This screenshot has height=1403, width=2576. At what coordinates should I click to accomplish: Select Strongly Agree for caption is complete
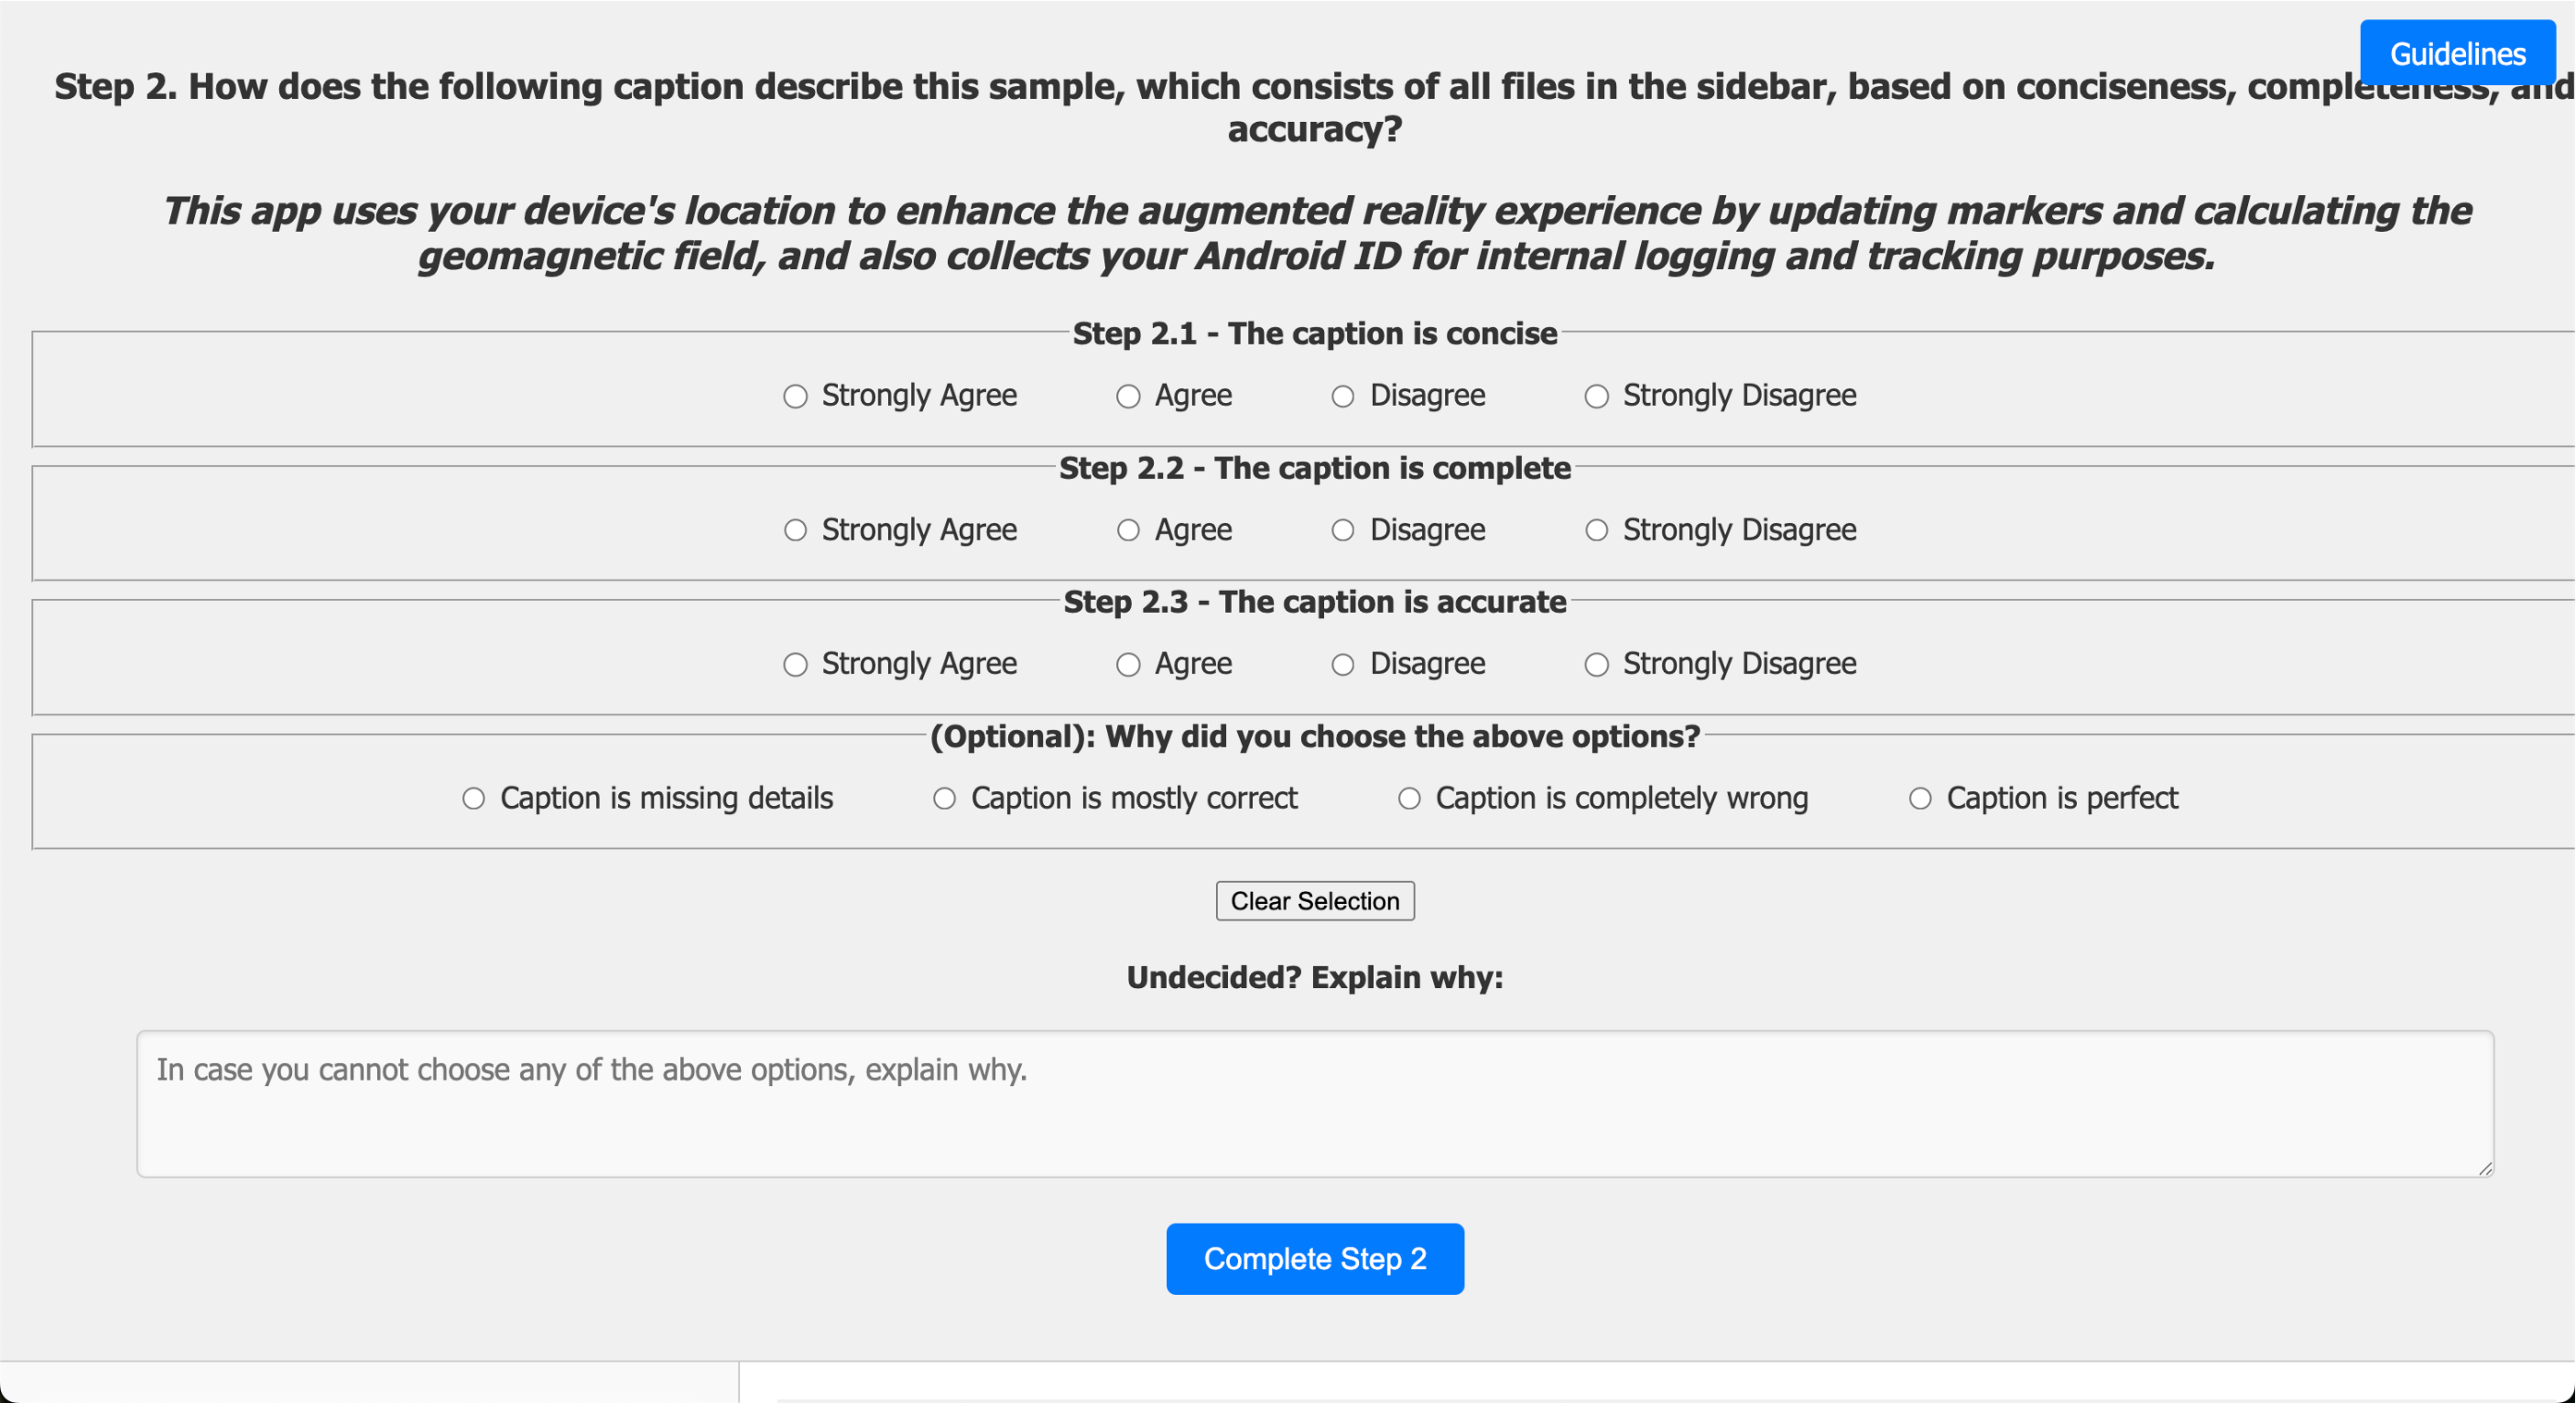tap(795, 530)
